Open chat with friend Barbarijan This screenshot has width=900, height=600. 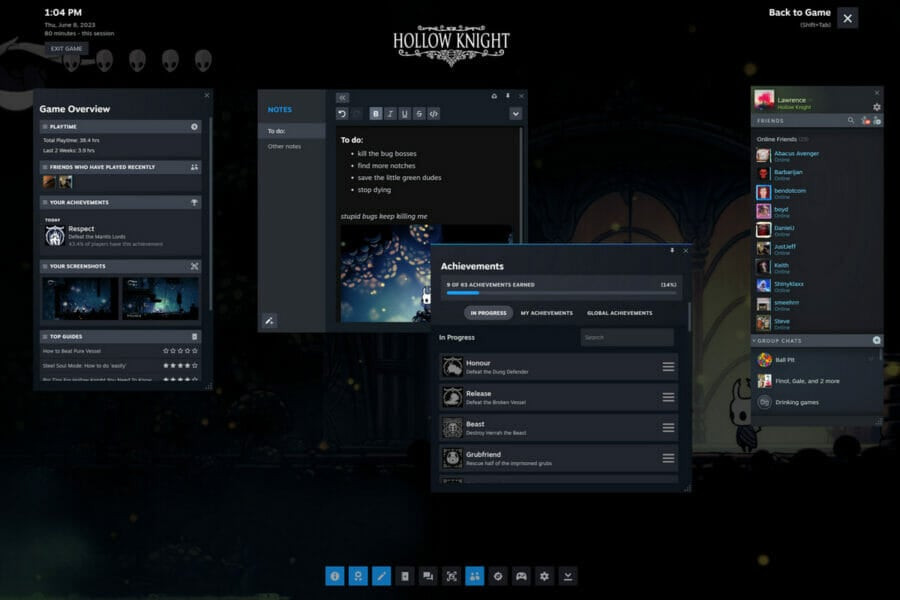click(x=817, y=174)
